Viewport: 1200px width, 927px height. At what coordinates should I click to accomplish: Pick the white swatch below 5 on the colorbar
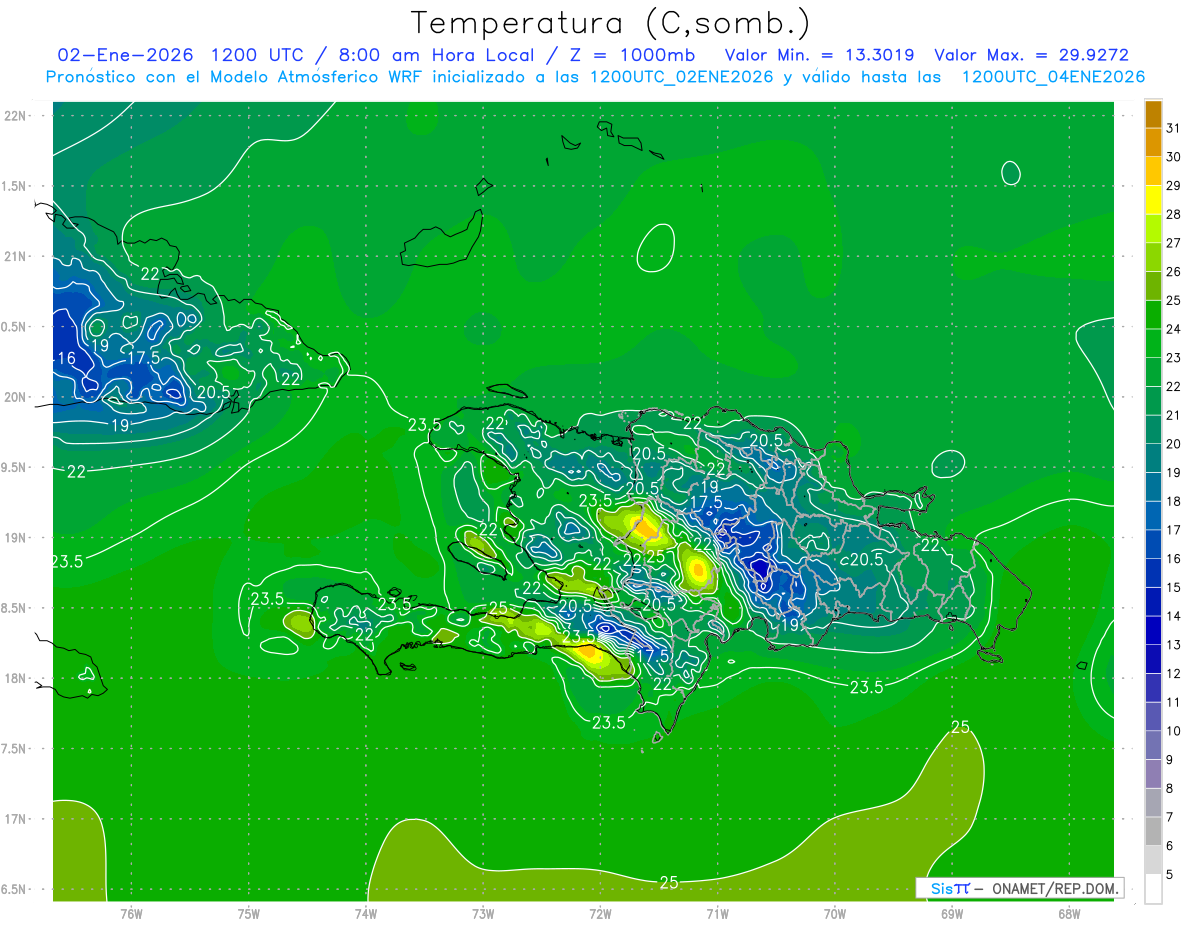[1153, 889]
